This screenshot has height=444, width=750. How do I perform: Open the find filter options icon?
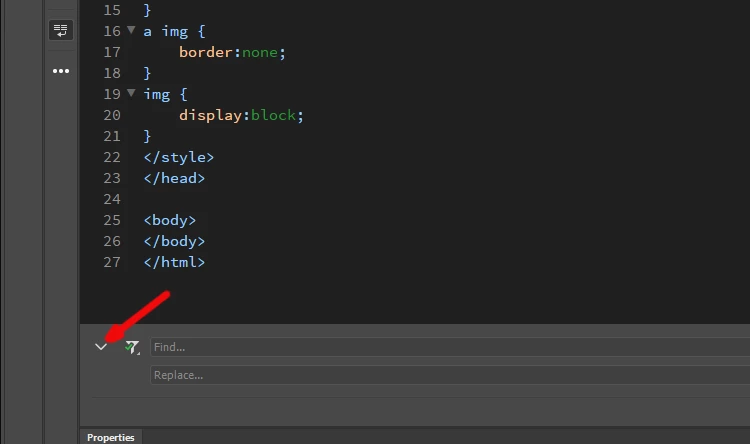(x=132, y=347)
